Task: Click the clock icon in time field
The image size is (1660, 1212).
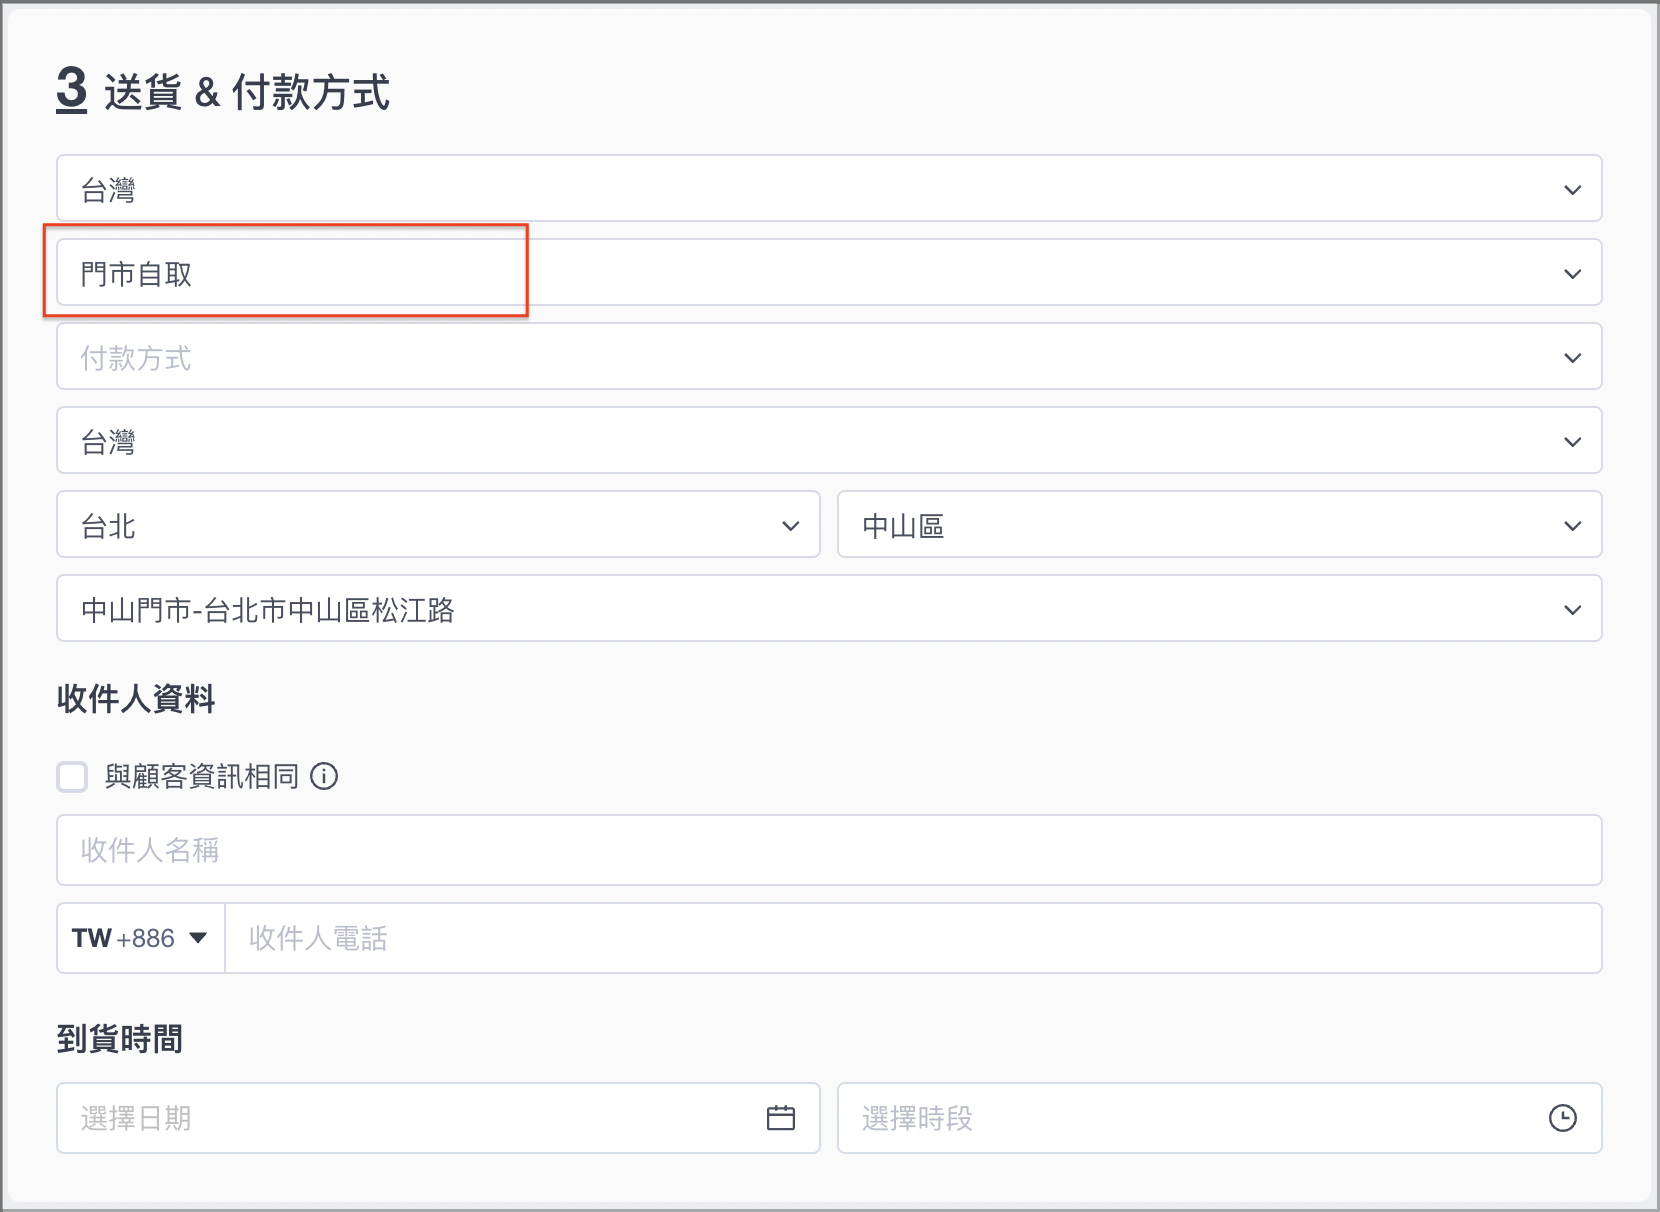Action: pyautogui.click(x=1563, y=1118)
